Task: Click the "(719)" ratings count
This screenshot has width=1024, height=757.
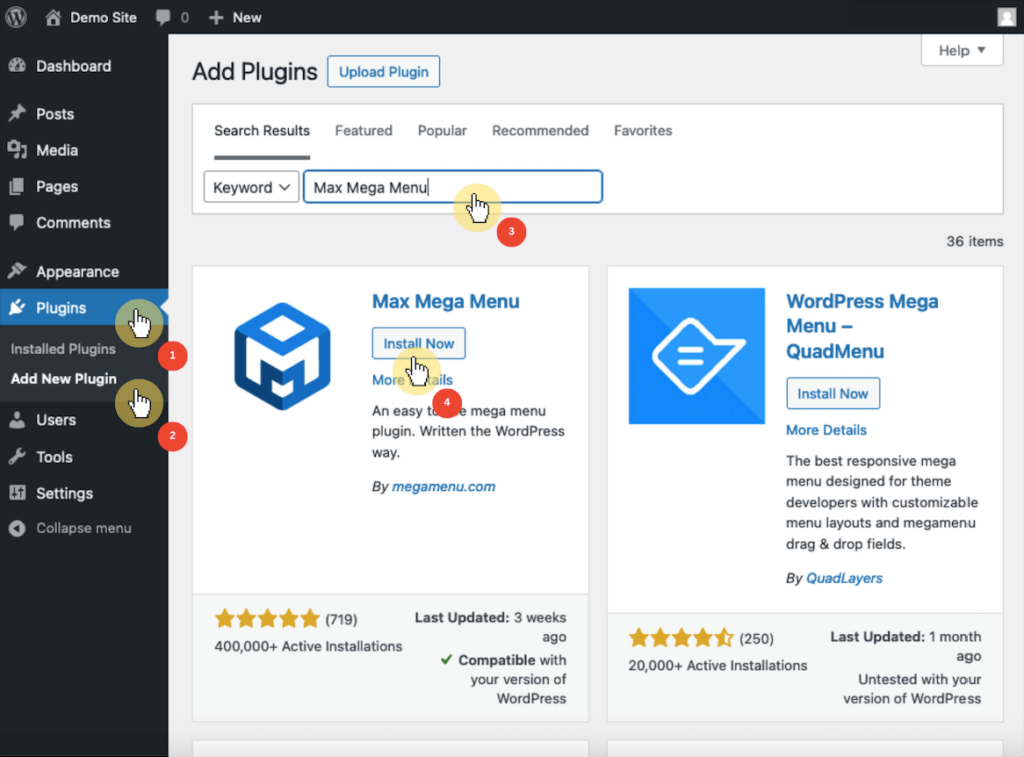Action: (342, 619)
